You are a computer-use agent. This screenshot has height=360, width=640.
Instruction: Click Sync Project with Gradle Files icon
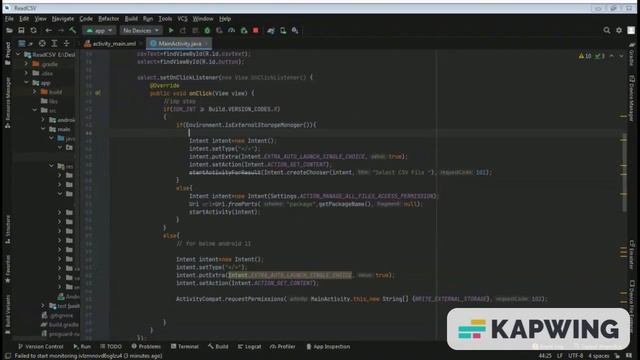coord(271,31)
